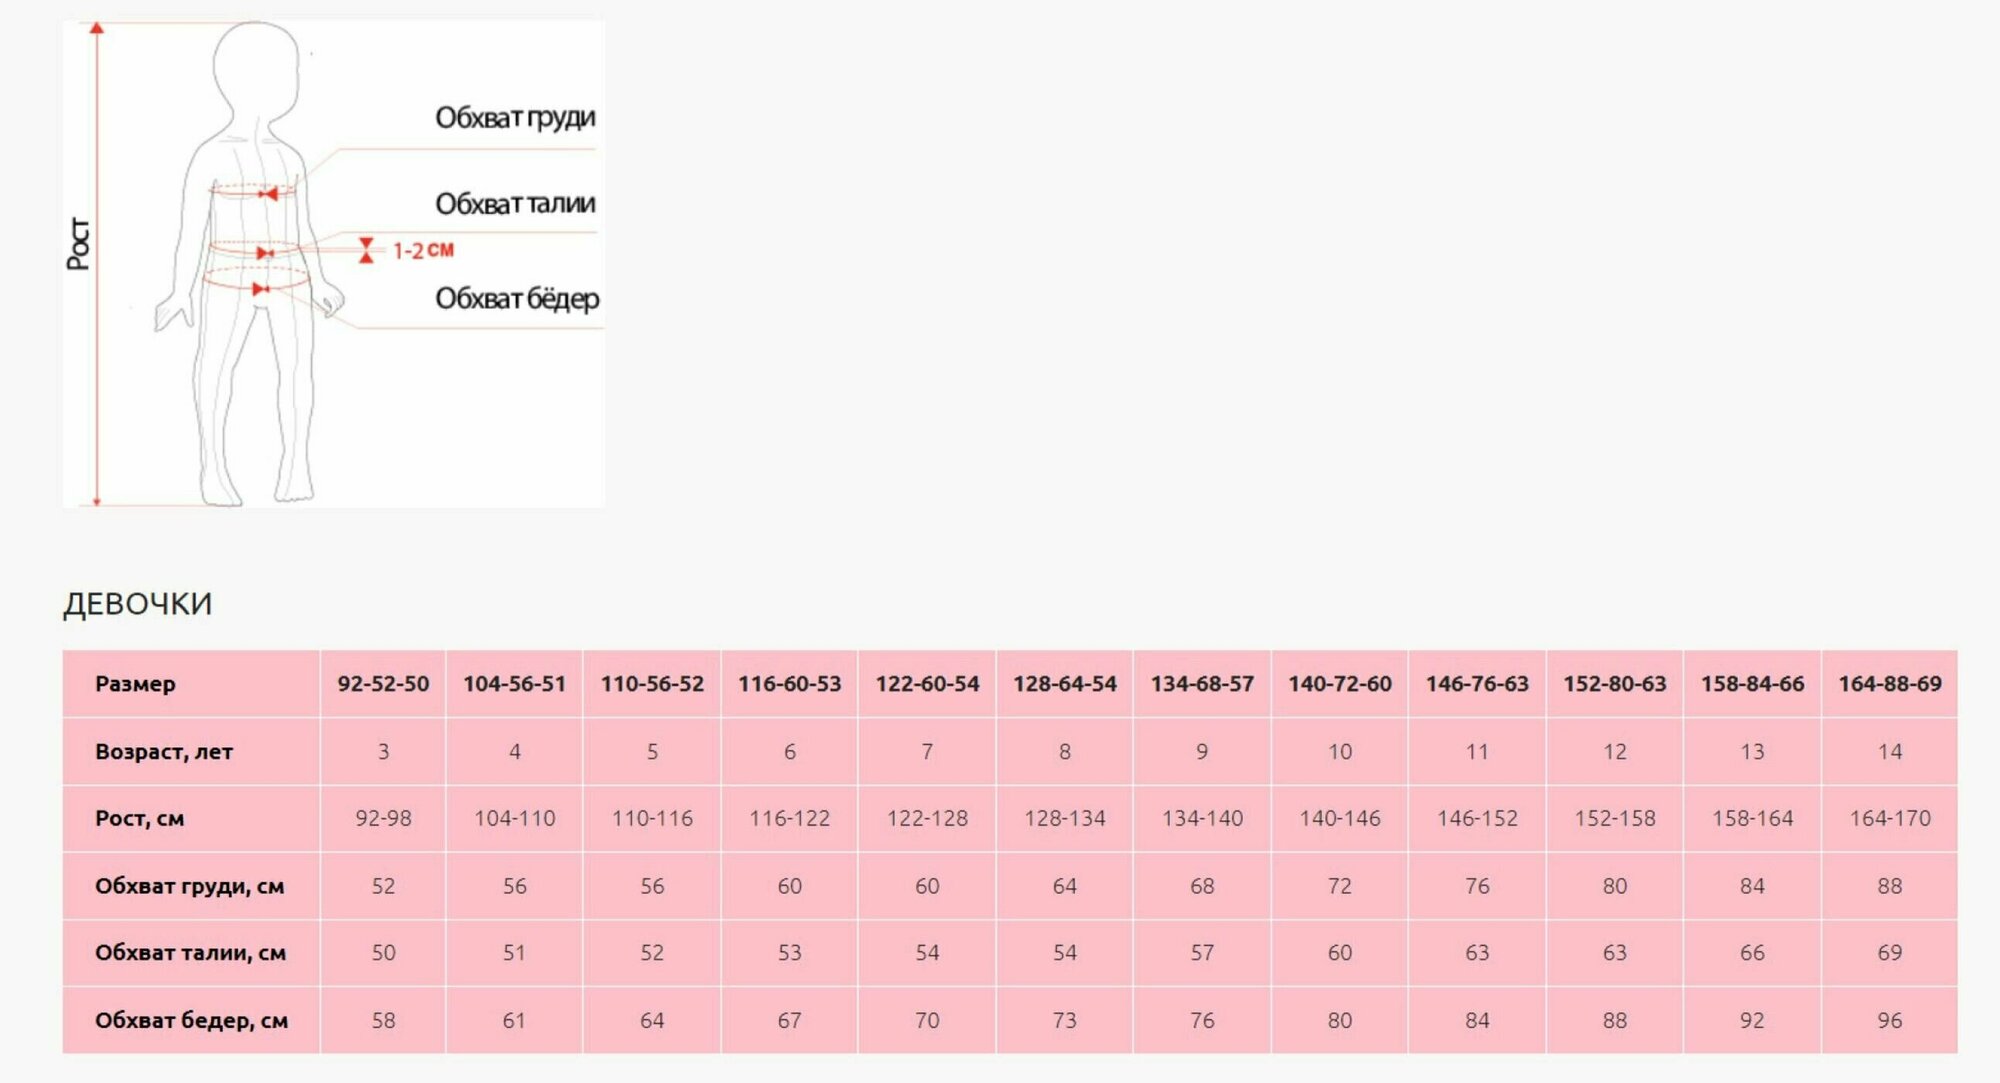The image size is (2000, 1083).
Task: Click the Обхват бедер, см row header
Action: [x=191, y=1021]
